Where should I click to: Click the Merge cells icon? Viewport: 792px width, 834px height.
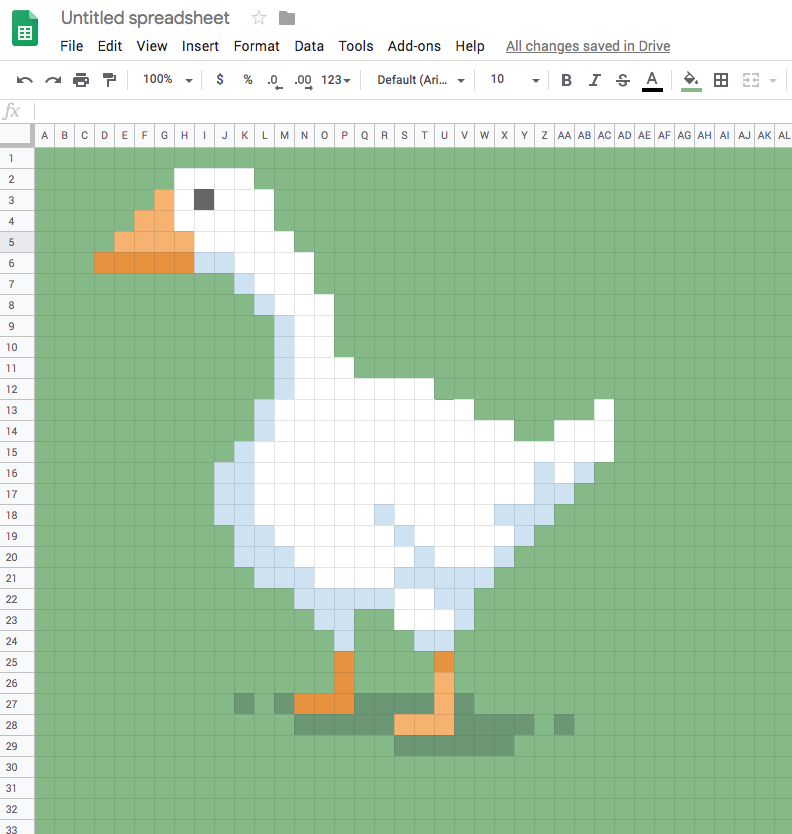pos(751,80)
